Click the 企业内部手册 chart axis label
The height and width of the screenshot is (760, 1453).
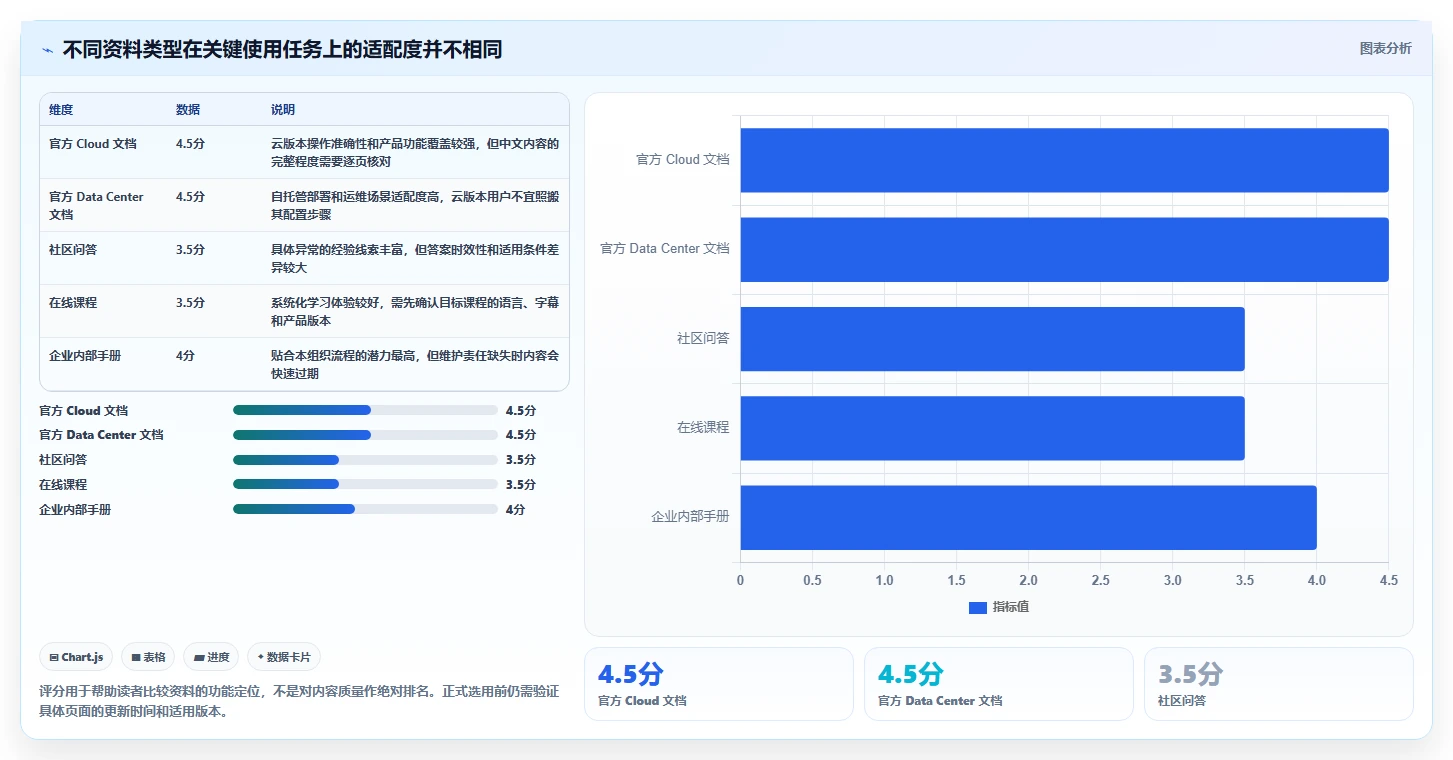click(x=690, y=517)
